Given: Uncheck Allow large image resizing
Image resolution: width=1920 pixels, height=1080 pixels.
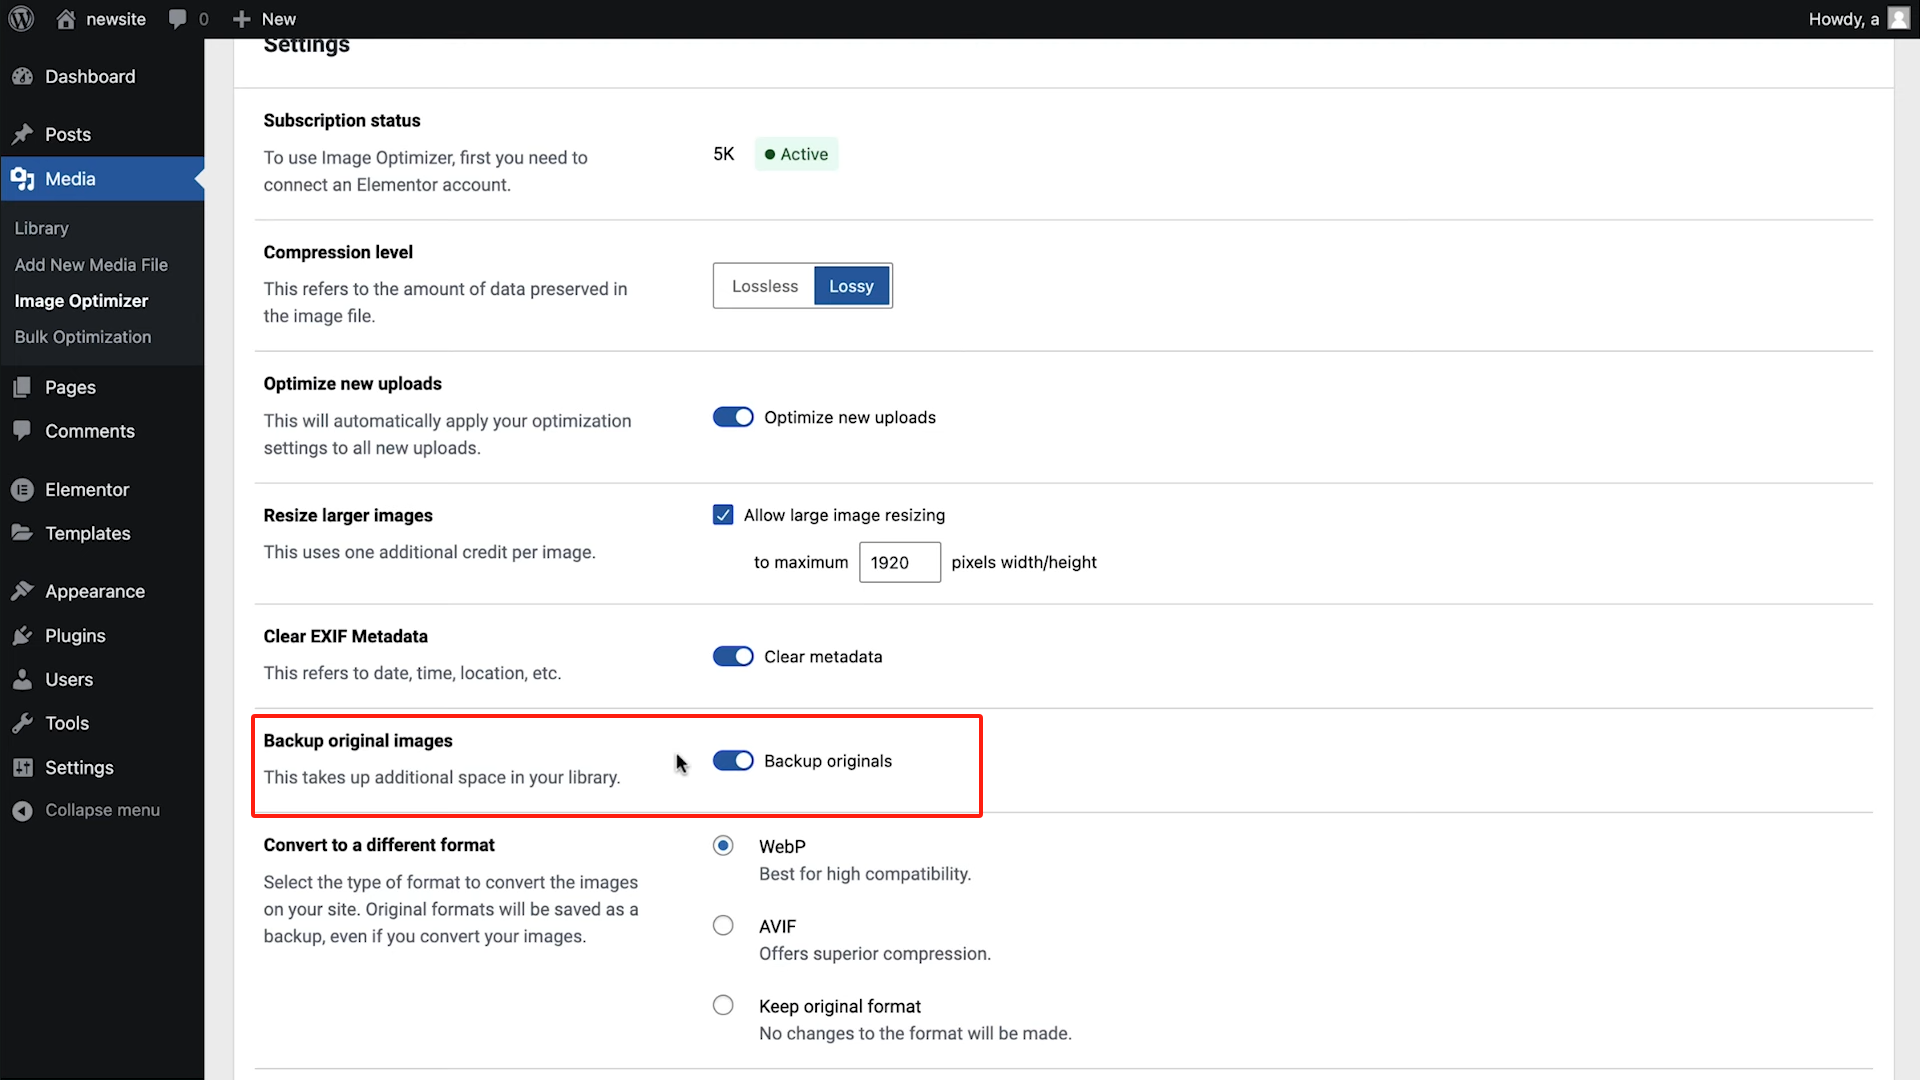Looking at the screenshot, I should tap(723, 514).
